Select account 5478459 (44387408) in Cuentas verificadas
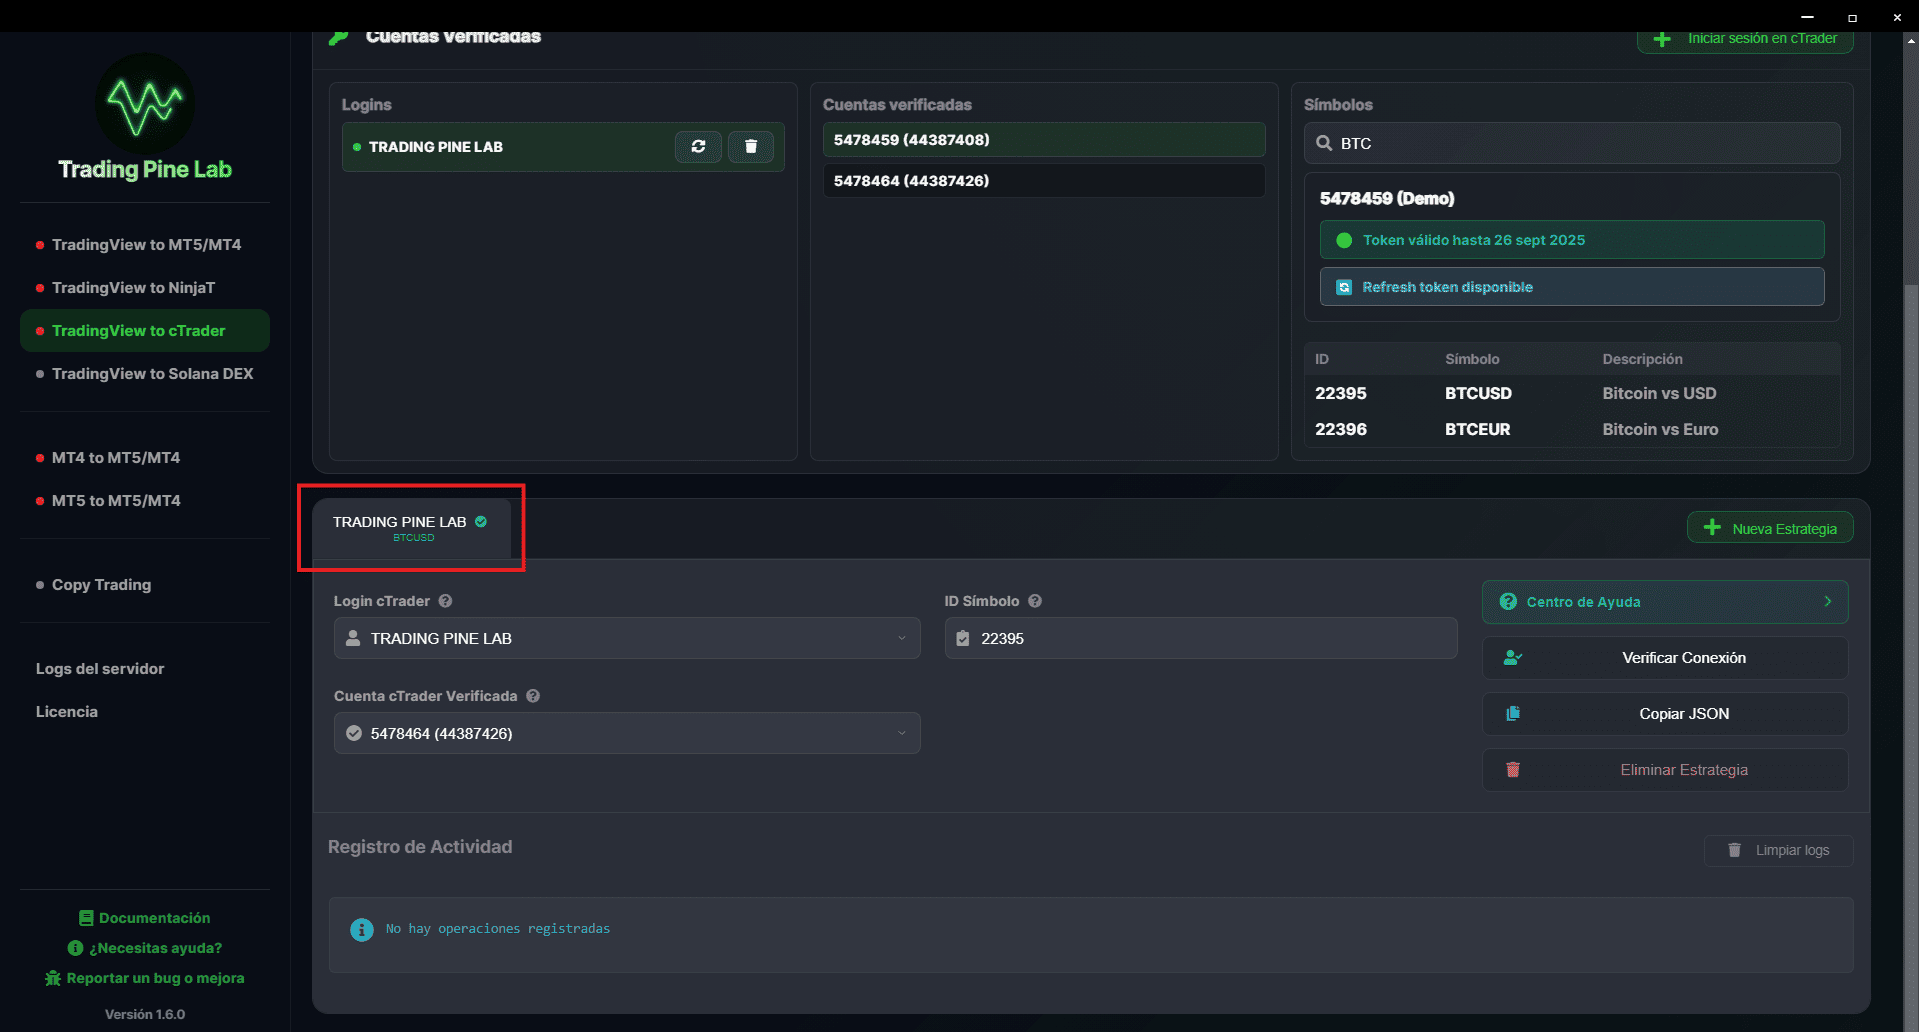 (1042, 140)
